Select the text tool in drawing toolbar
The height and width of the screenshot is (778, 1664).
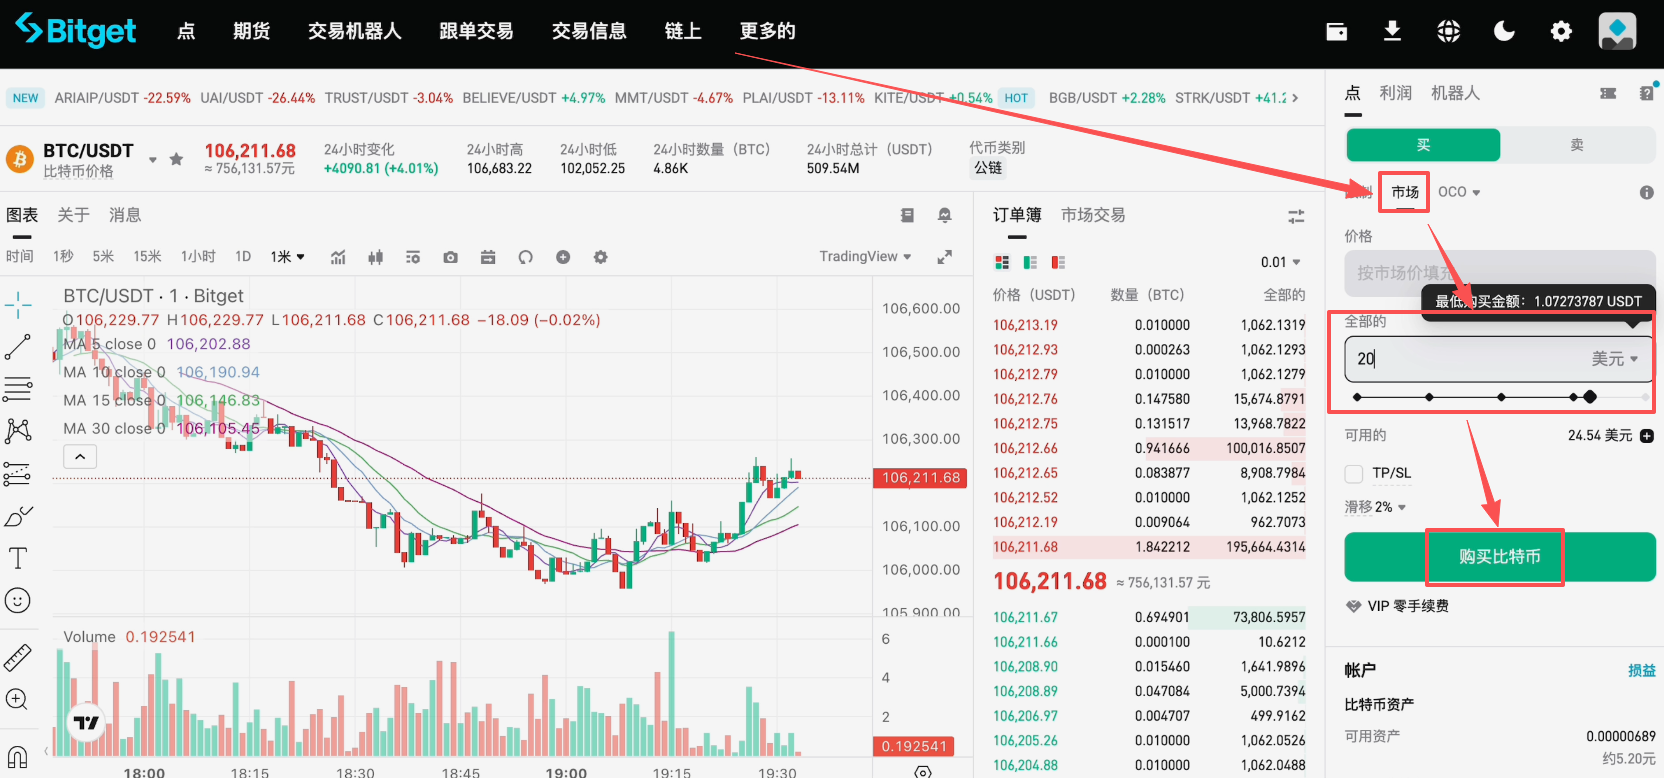tap(18, 558)
